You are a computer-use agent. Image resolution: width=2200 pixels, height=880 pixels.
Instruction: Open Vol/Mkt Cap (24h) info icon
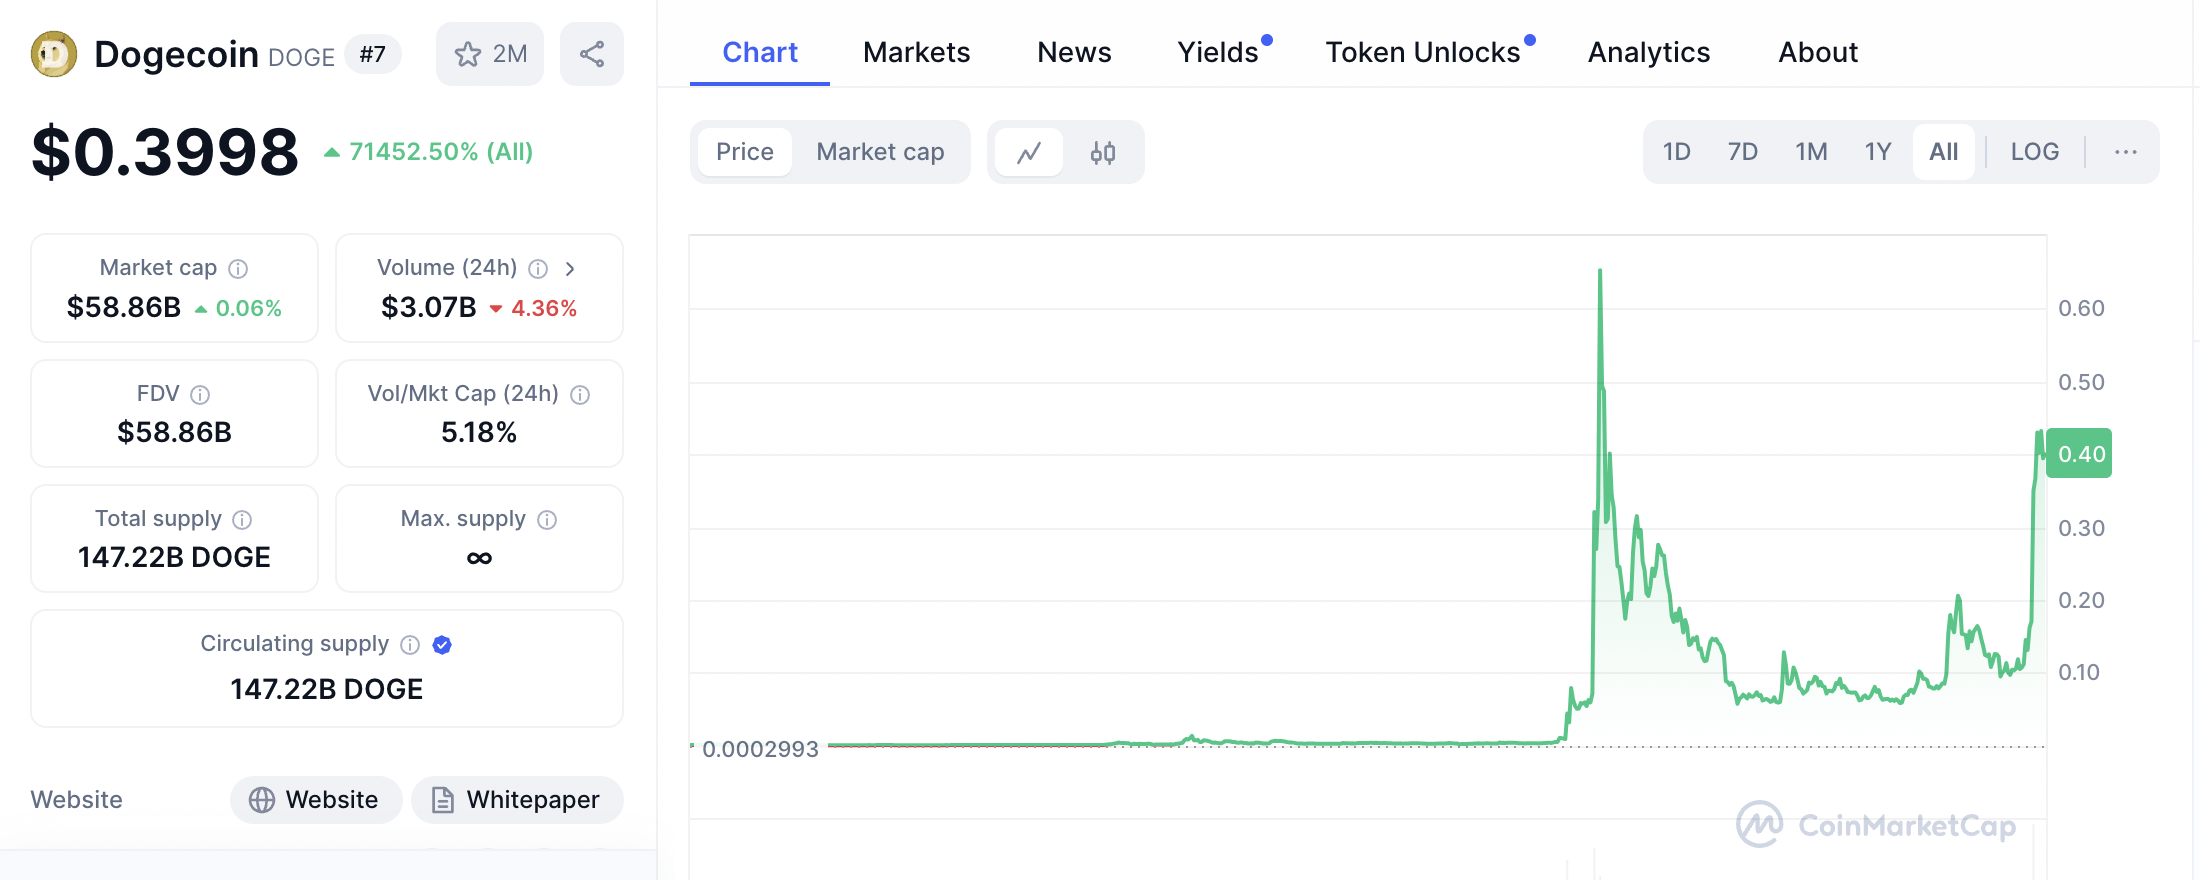(x=580, y=395)
